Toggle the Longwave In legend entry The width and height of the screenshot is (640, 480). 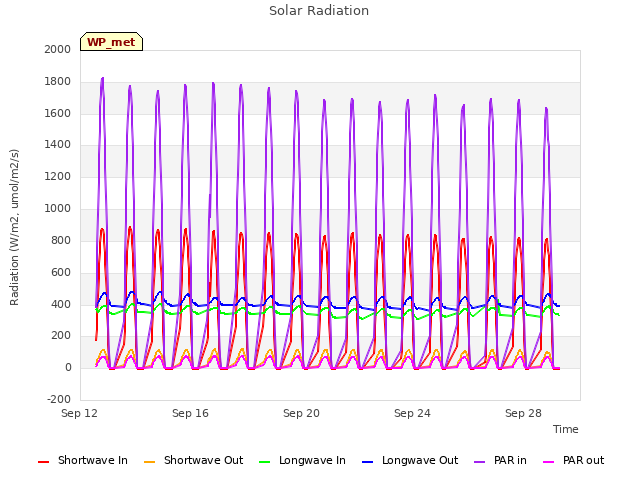(x=302, y=460)
